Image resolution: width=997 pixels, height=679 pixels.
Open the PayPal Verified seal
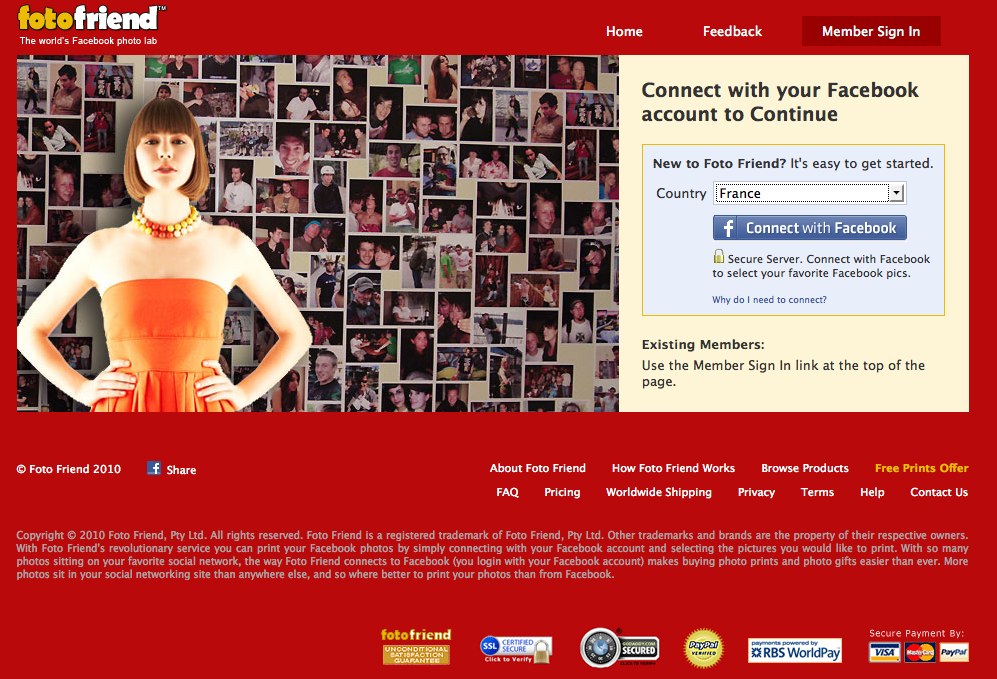703,648
